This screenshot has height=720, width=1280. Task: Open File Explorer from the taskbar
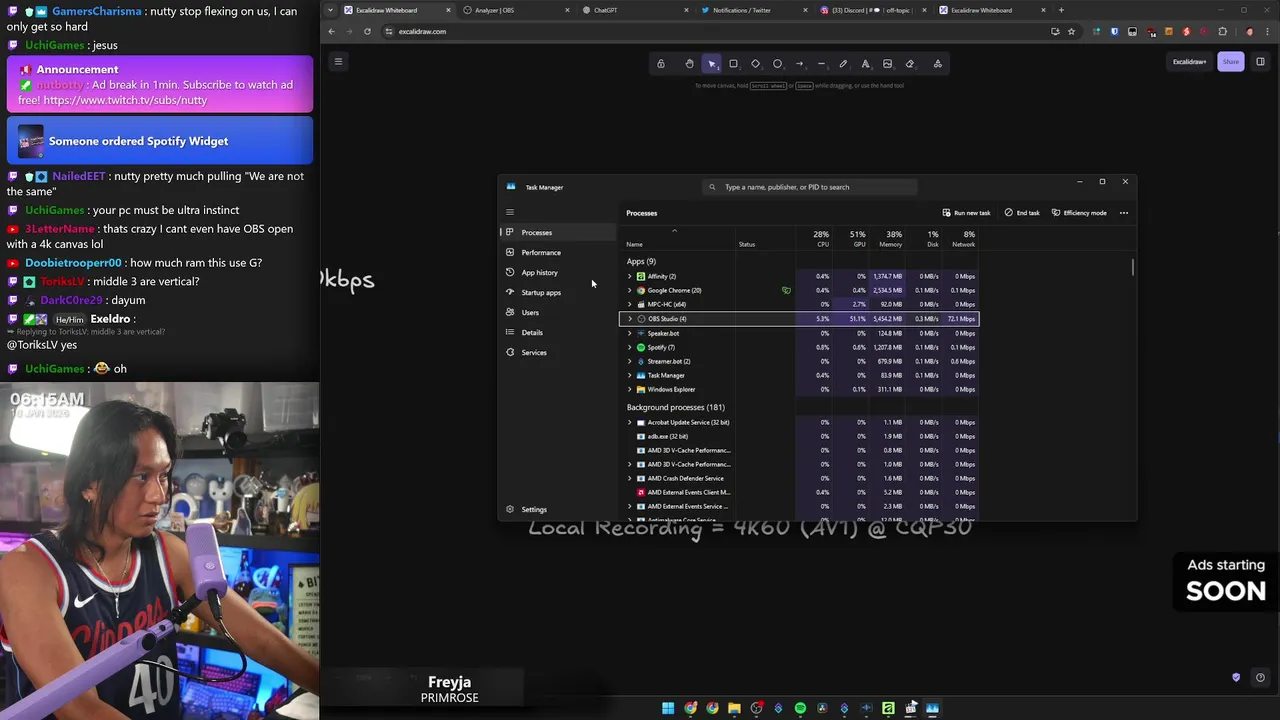point(734,708)
